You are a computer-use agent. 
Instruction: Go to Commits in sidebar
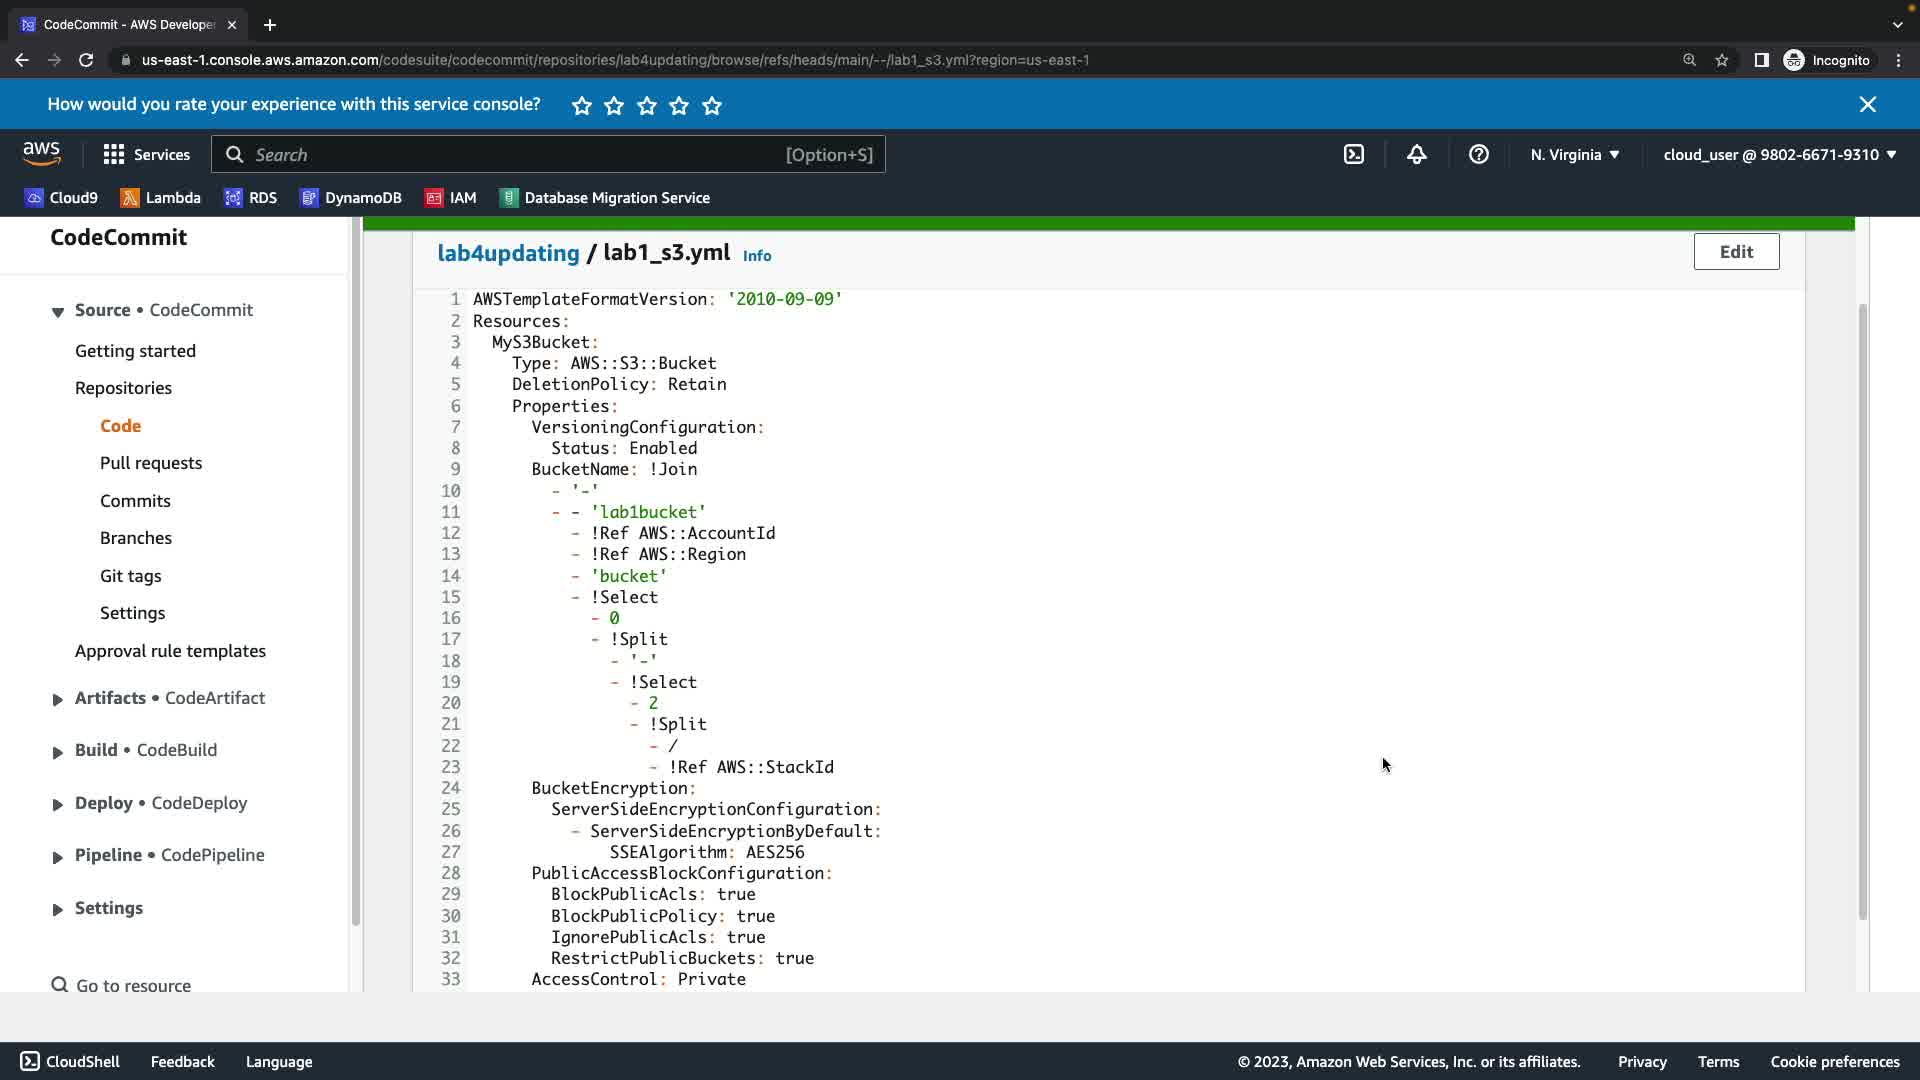pyautogui.click(x=135, y=501)
